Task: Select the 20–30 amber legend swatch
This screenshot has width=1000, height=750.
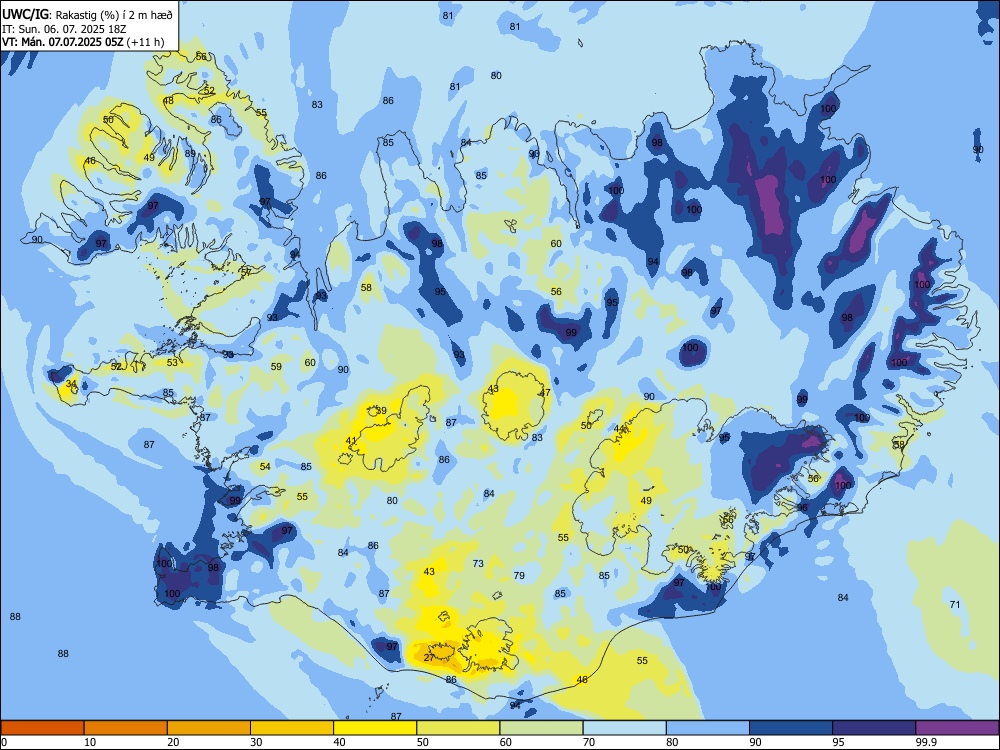Action: coord(209,728)
